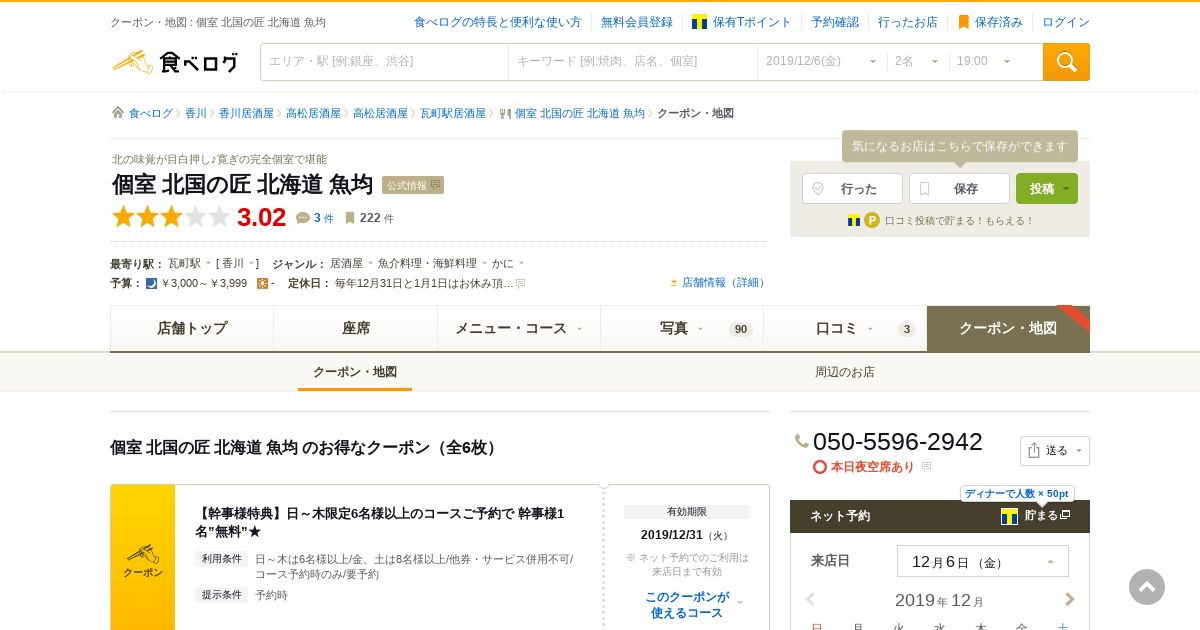Click the 貯まる T-point link

[1036, 516]
